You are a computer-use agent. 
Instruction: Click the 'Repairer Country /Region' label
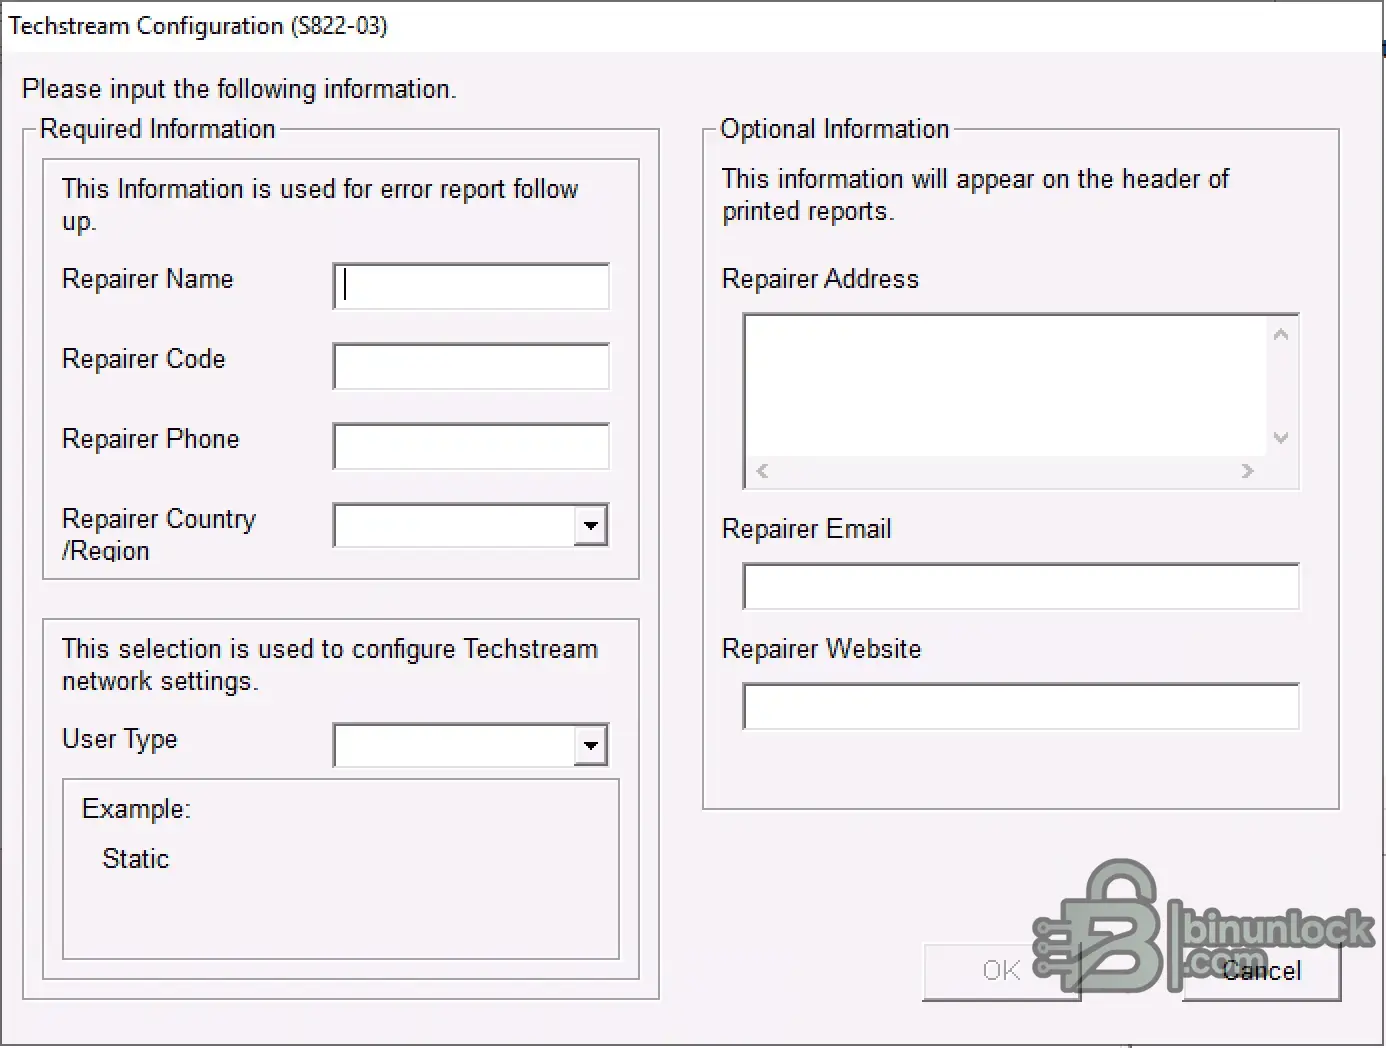[159, 534]
